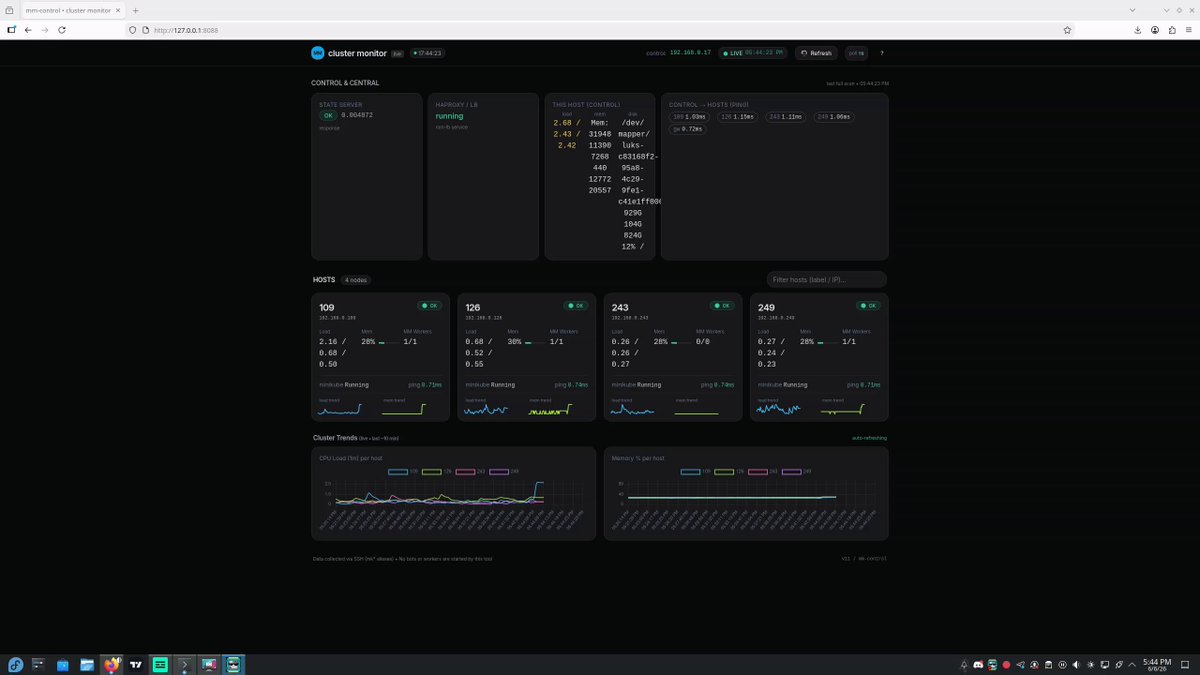Image resolution: width=1200 pixels, height=675 pixels.
Task: Open the Firefox extensions icon
Action: (x=1172, y=30)
